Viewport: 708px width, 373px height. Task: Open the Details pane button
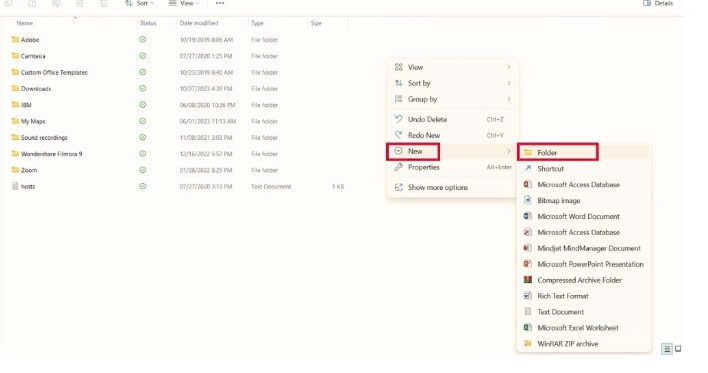[658, 3]
